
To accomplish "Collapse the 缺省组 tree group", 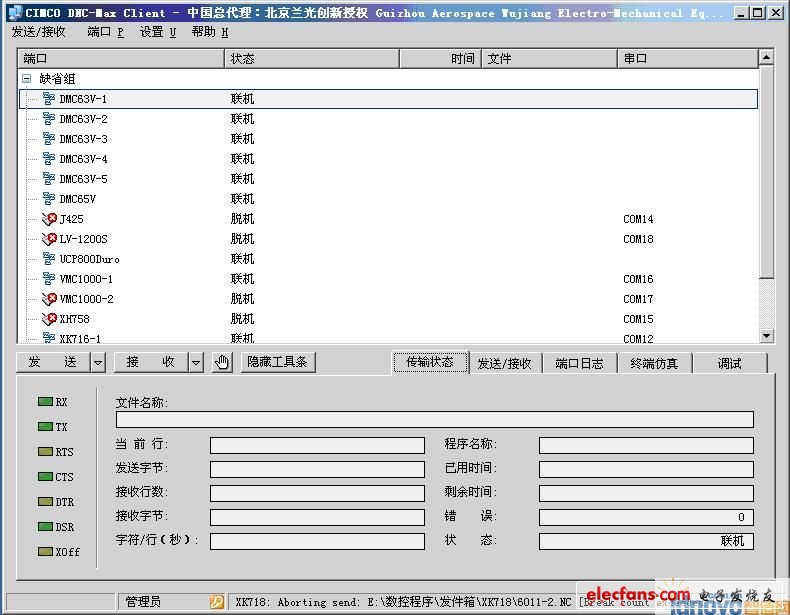I will (x=27, y=78).
